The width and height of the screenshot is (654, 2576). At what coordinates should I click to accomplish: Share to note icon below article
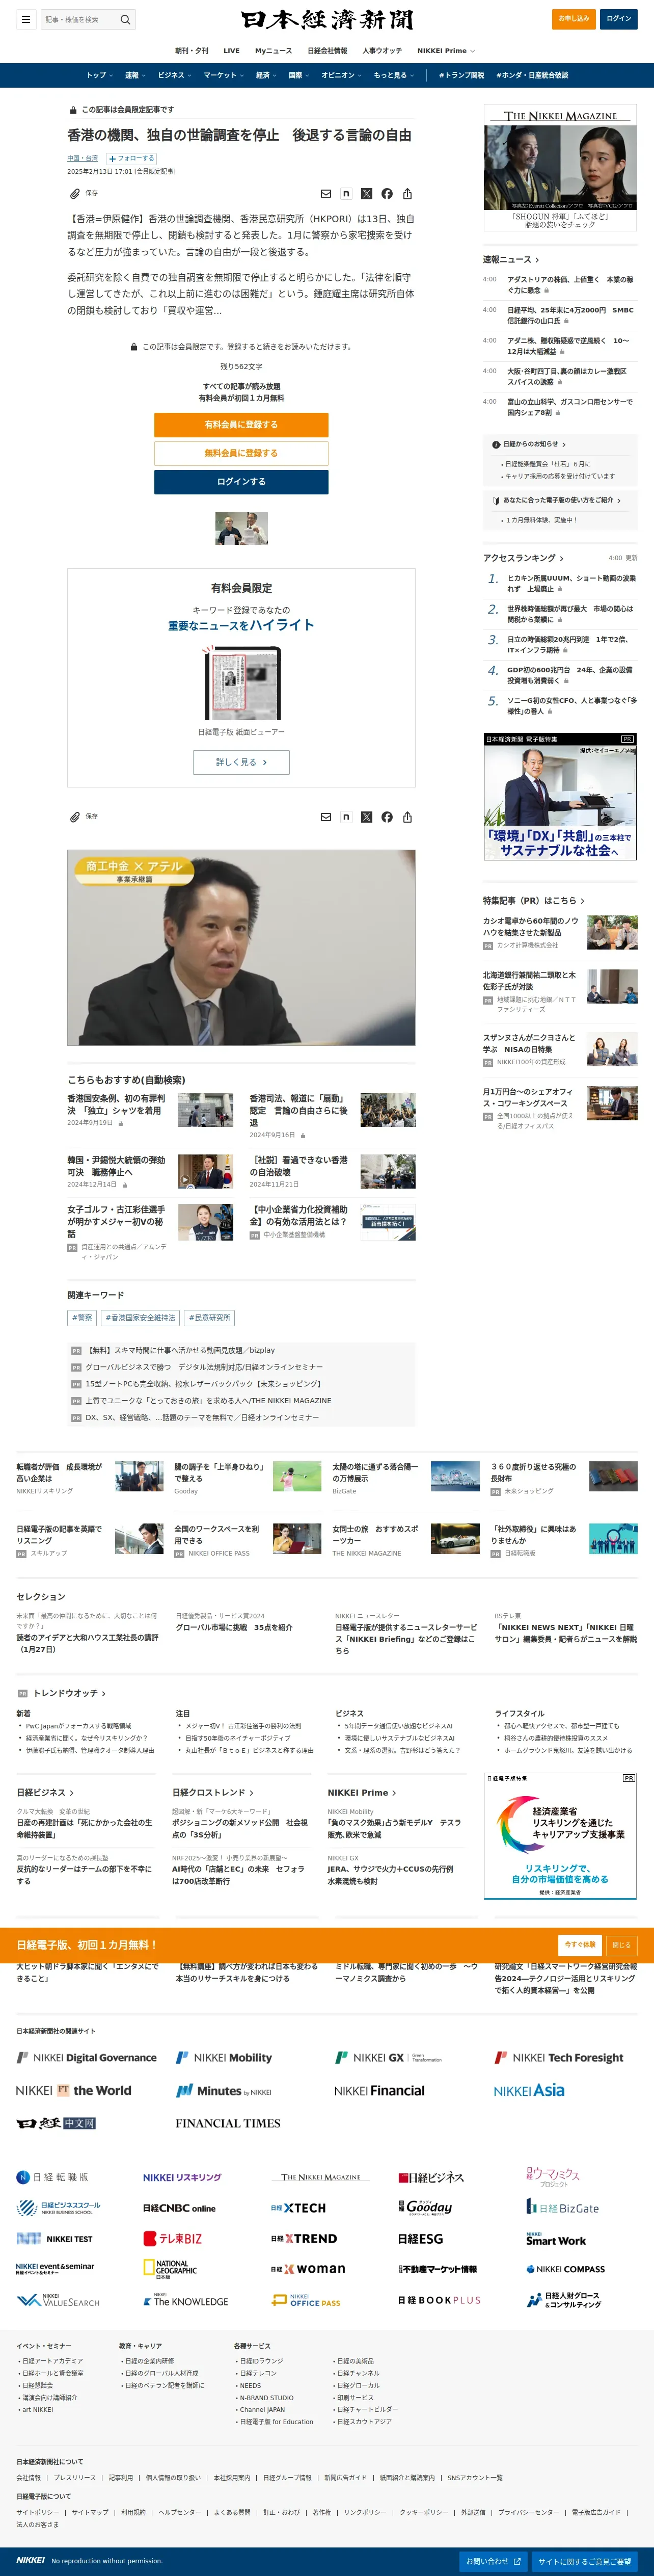(x=346, y=817)
